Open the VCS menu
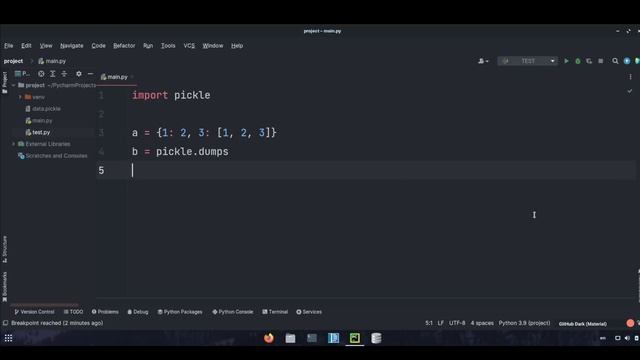The image size is (640, 360). pos(189,46)
